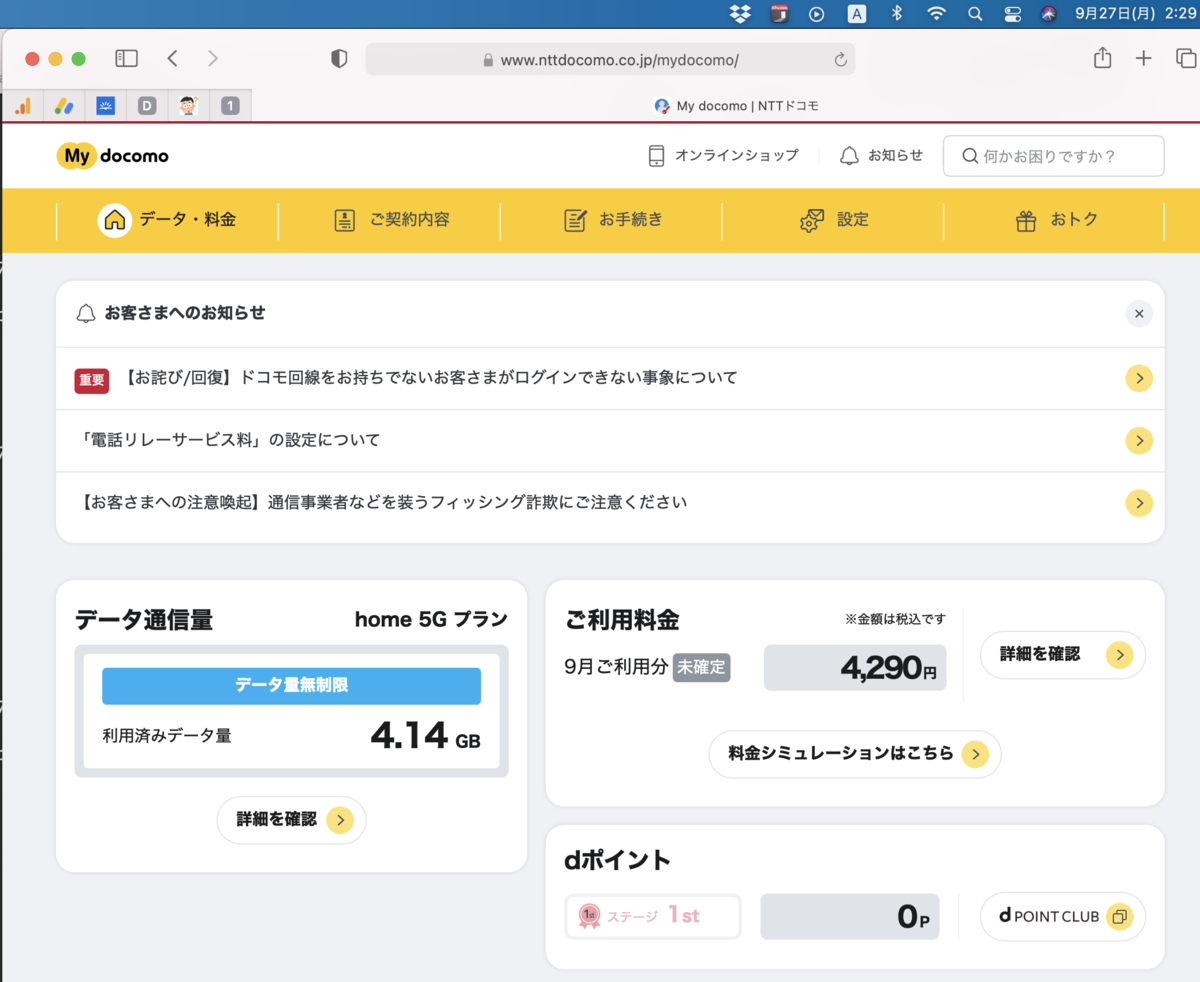Click arrow beside 電話リレーサービス料 notice

pyautogui.click(x=1139, y=440)
